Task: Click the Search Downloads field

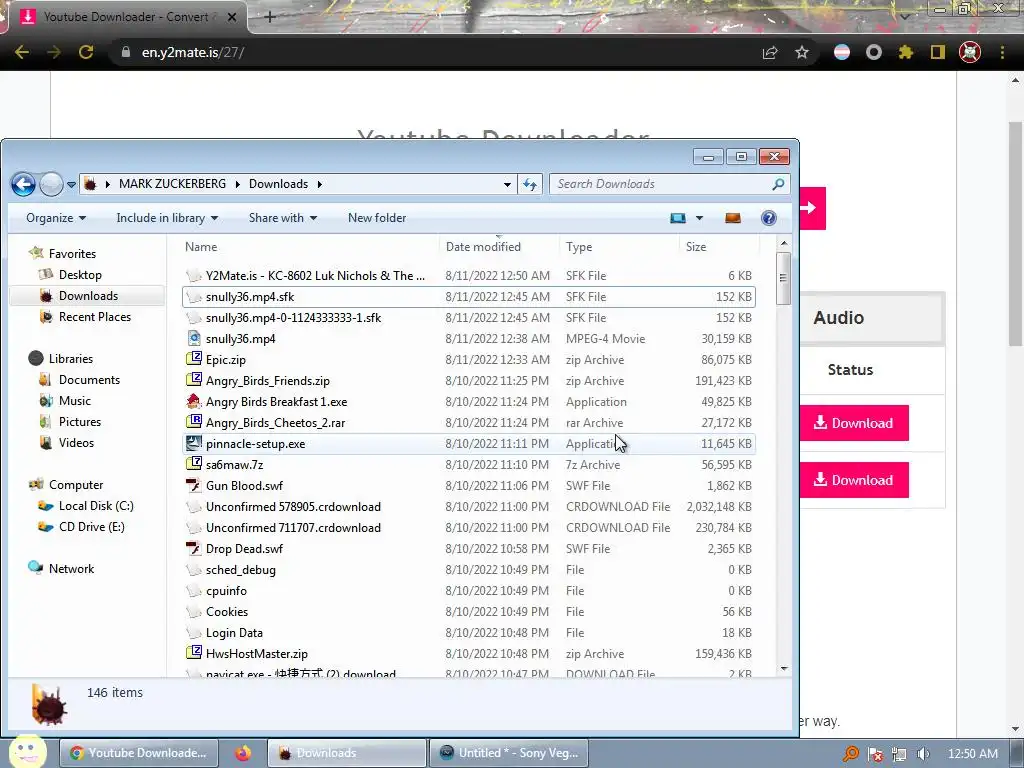Action: [x=669, y=184]
